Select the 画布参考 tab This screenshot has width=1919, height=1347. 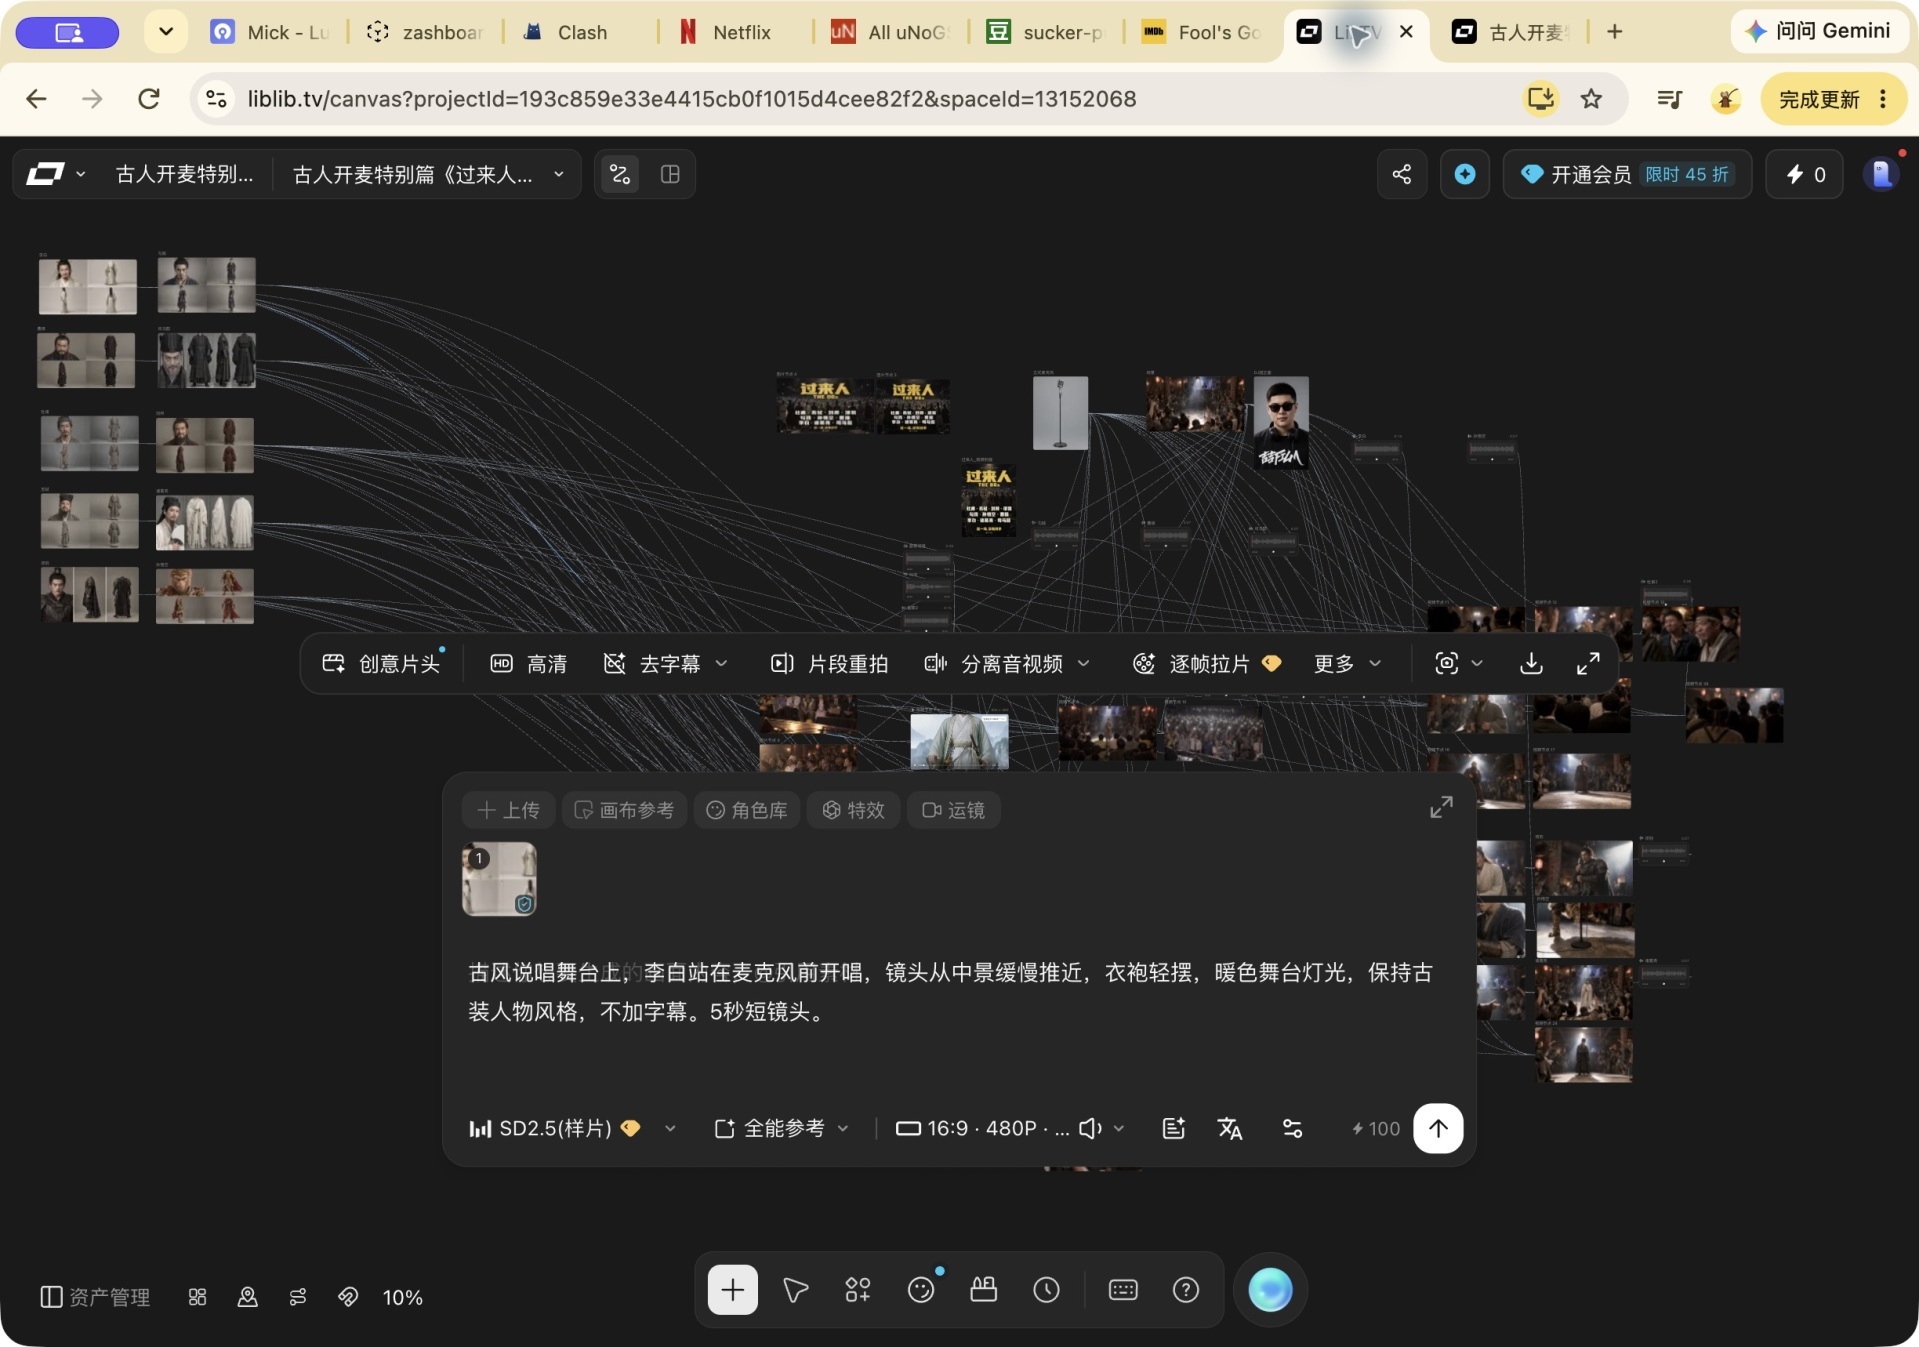(x=624, y=810)
